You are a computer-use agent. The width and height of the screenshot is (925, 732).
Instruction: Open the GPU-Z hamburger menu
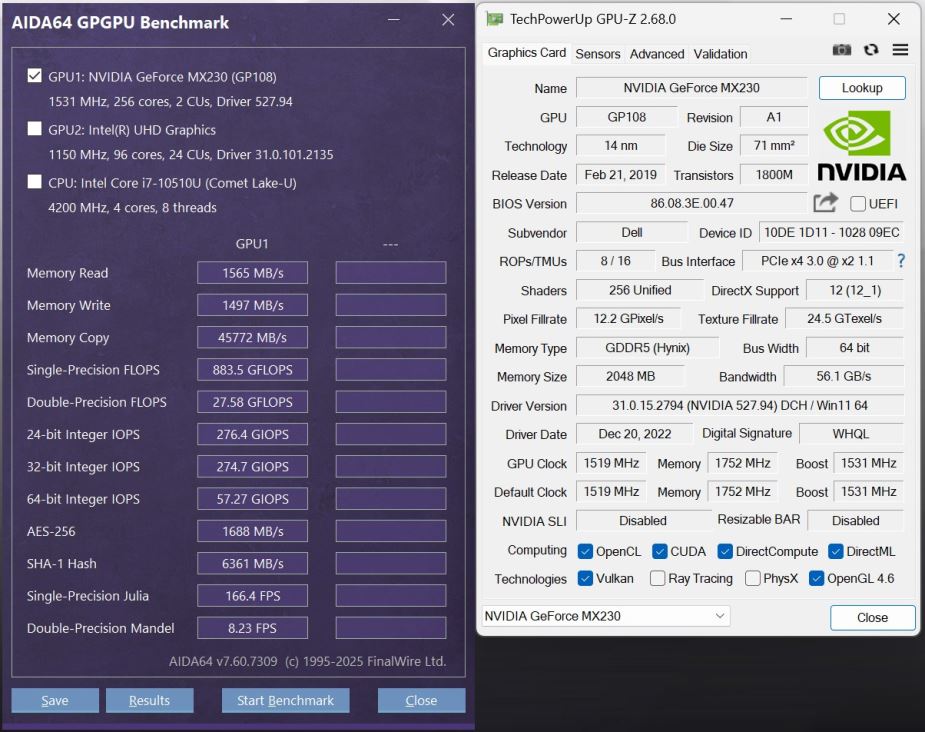900,50
